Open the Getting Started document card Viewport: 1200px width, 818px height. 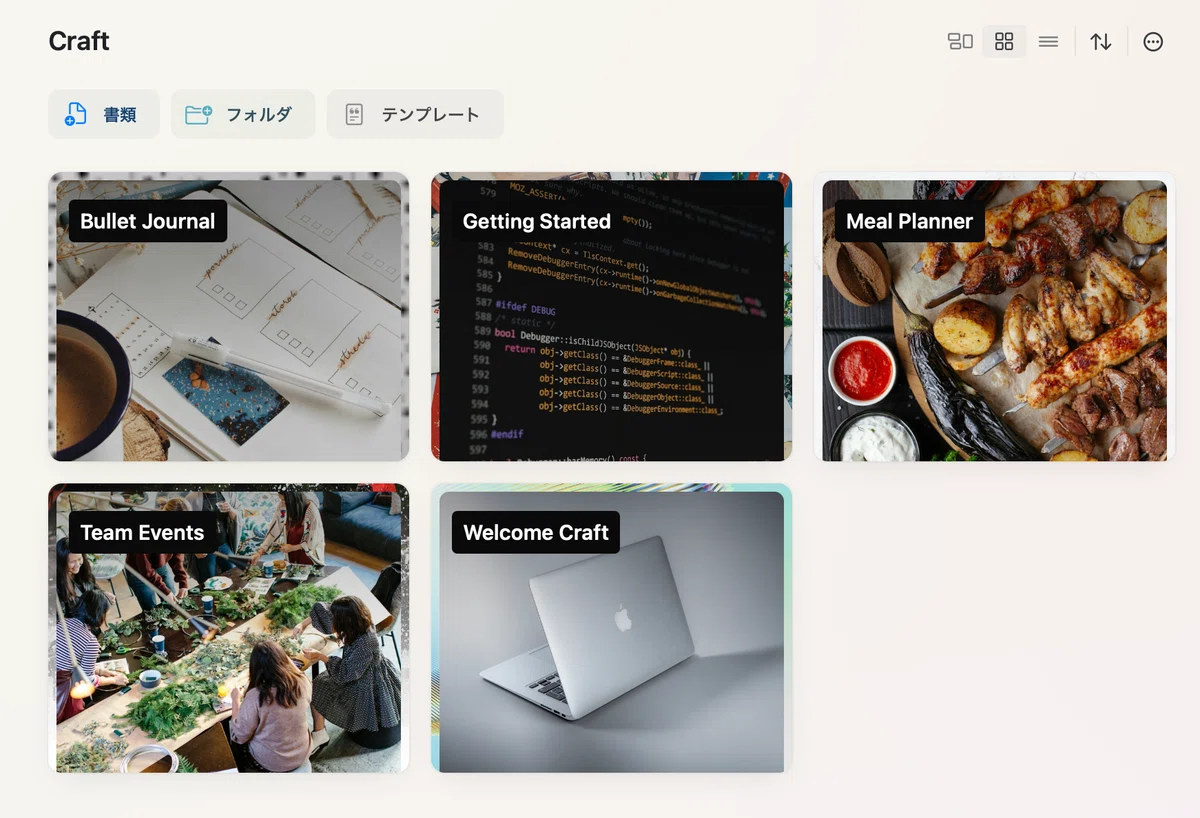pyautogui.click(x=611, y=316)
